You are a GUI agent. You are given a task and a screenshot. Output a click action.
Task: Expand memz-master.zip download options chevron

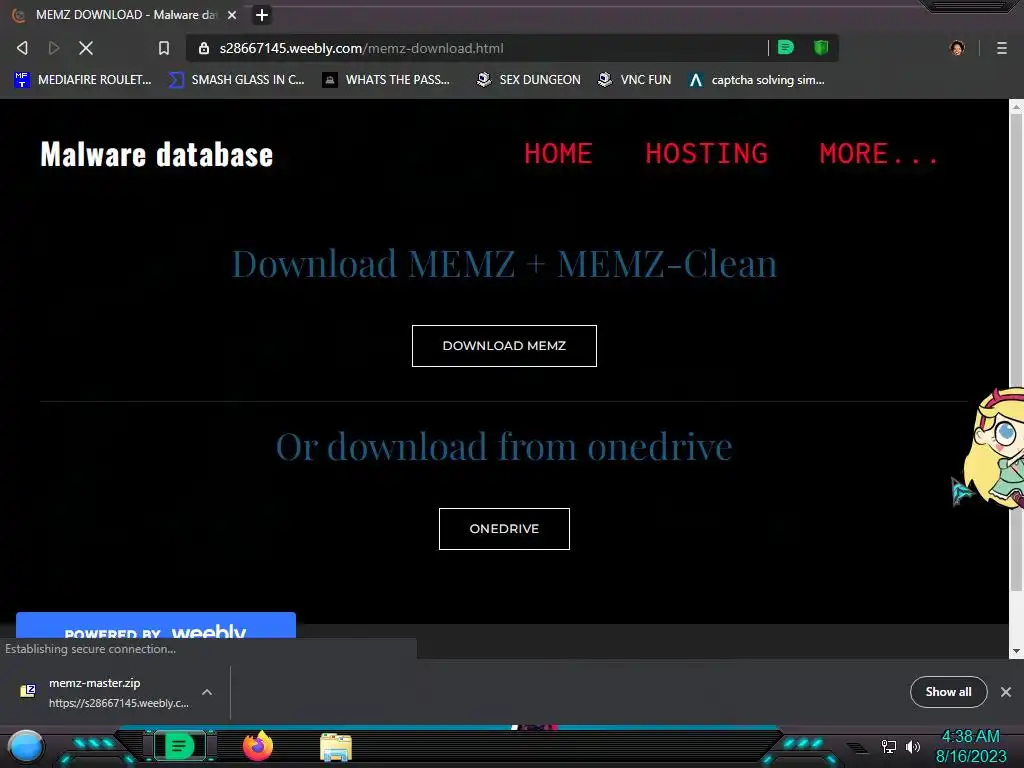coord(206,692)
